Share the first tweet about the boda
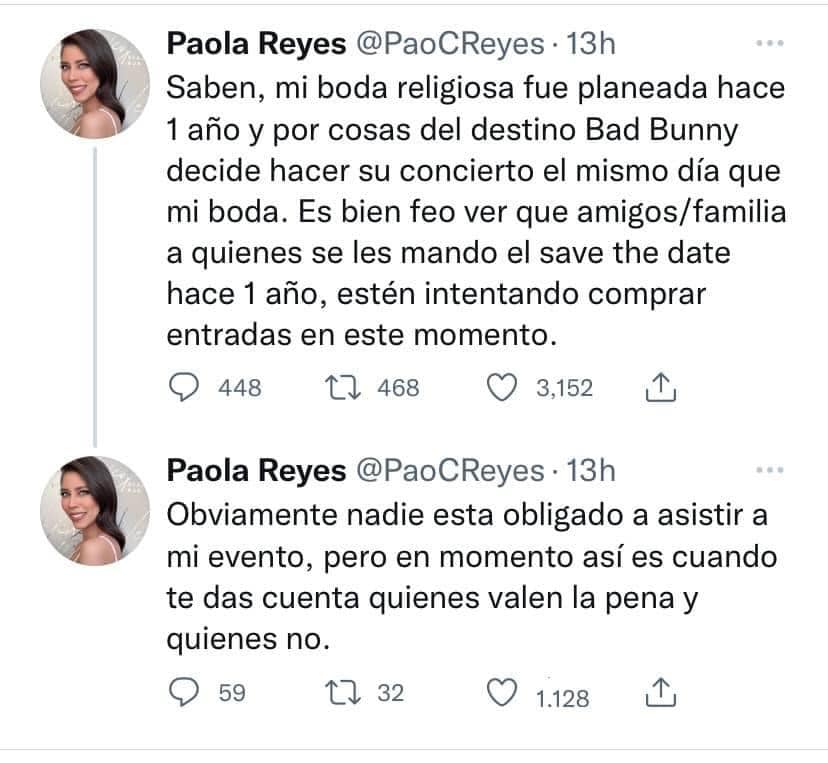 pos(661,387)
